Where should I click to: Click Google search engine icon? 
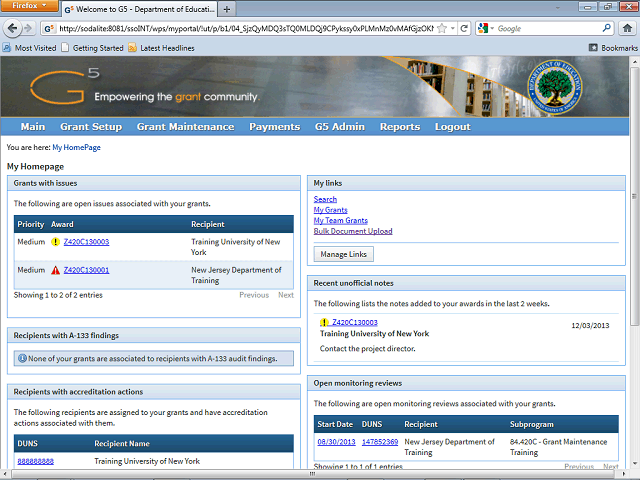coord(483,28)
